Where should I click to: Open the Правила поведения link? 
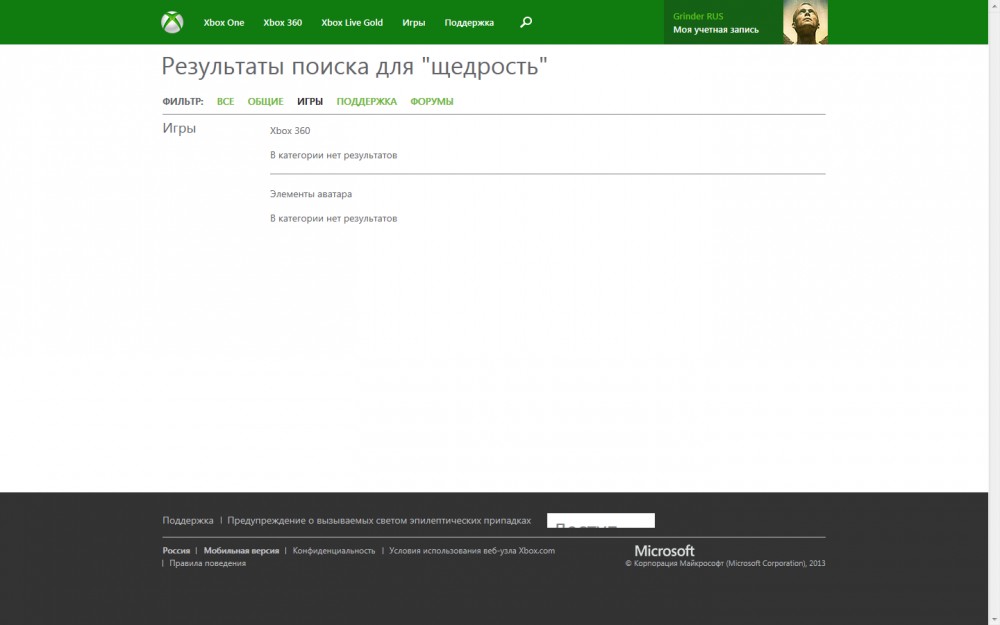207,563
